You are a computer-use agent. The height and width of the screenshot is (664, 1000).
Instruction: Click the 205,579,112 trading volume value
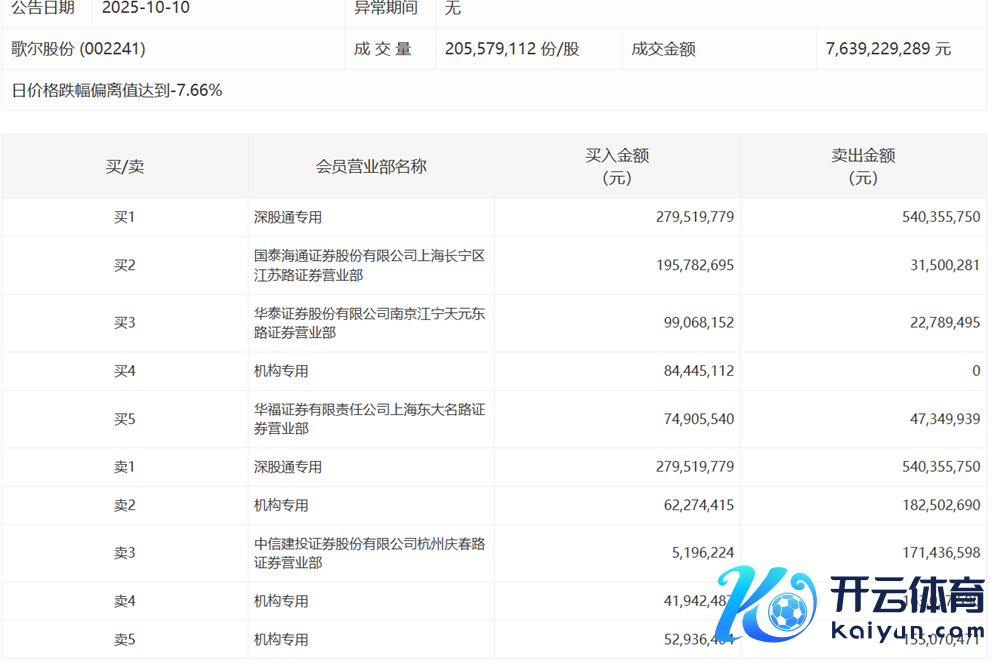coord(512,49)
